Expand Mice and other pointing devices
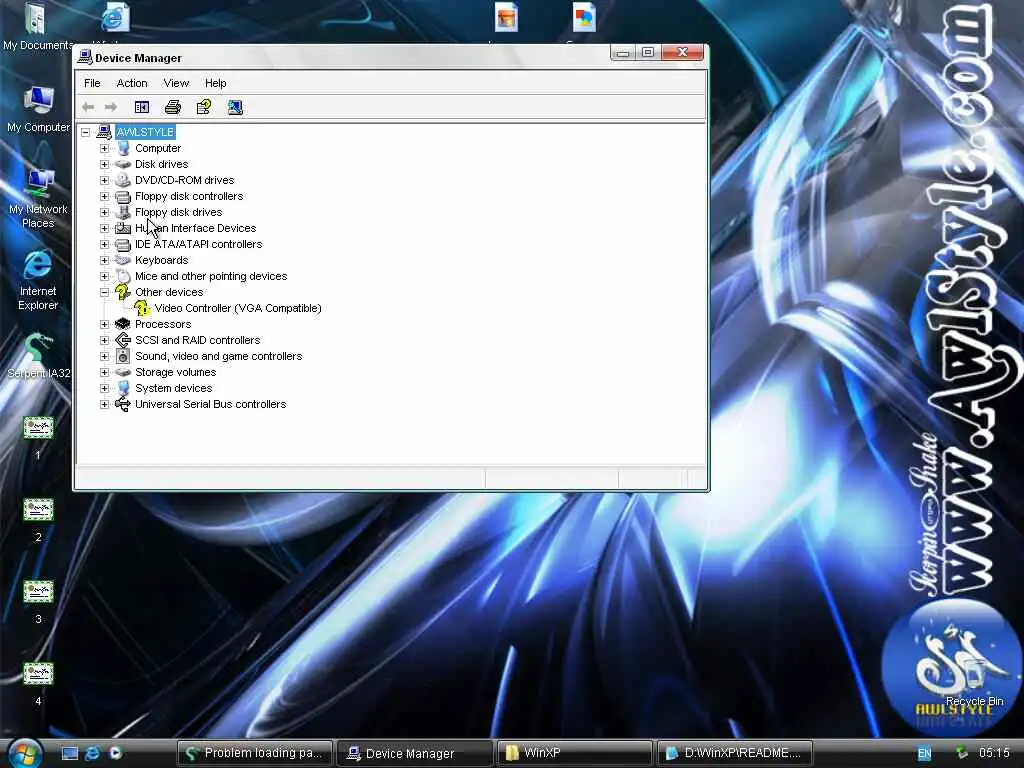This screenshot has height=768, width=1024. (104, 276)
